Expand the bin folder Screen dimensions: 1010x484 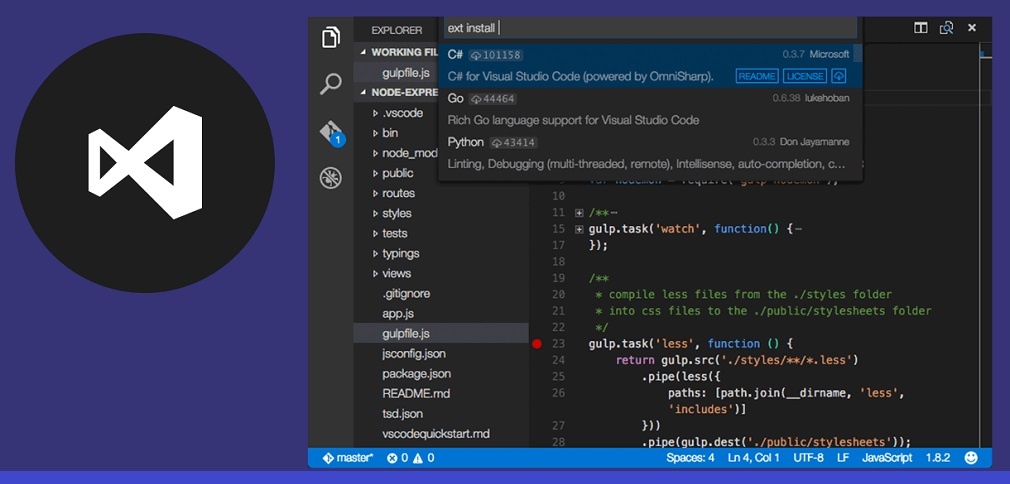[376, 133]
